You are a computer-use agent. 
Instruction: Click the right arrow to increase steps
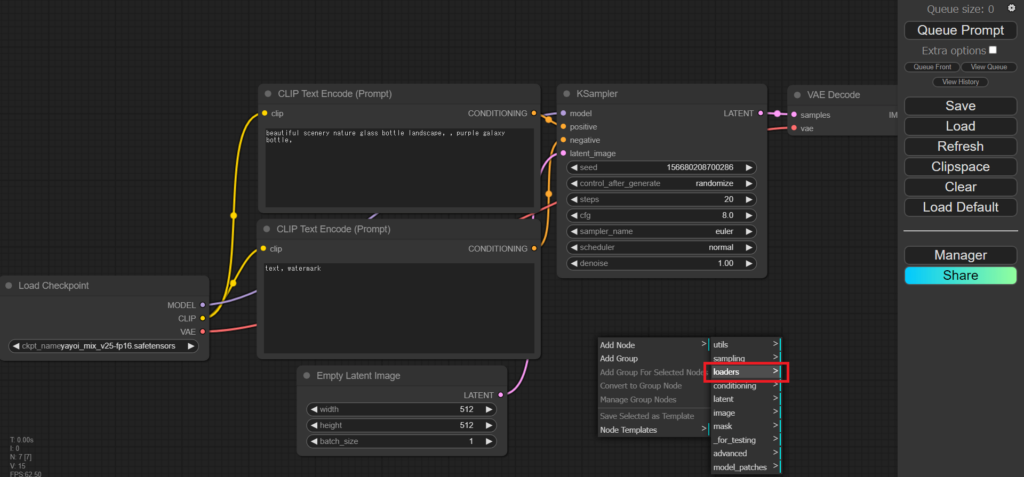pyautogui.click(x=750, y=199)
